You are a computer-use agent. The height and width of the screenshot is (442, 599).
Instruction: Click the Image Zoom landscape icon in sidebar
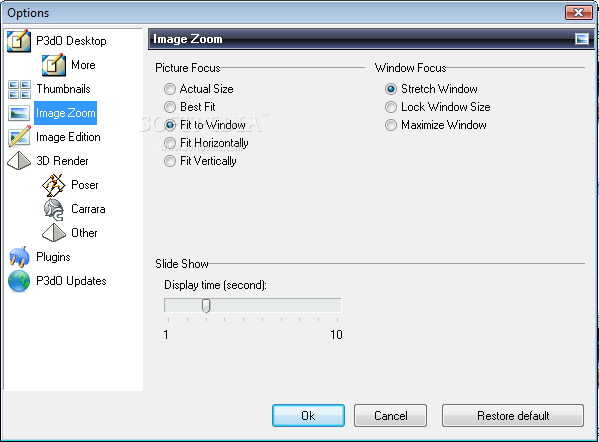coord(19,113)
